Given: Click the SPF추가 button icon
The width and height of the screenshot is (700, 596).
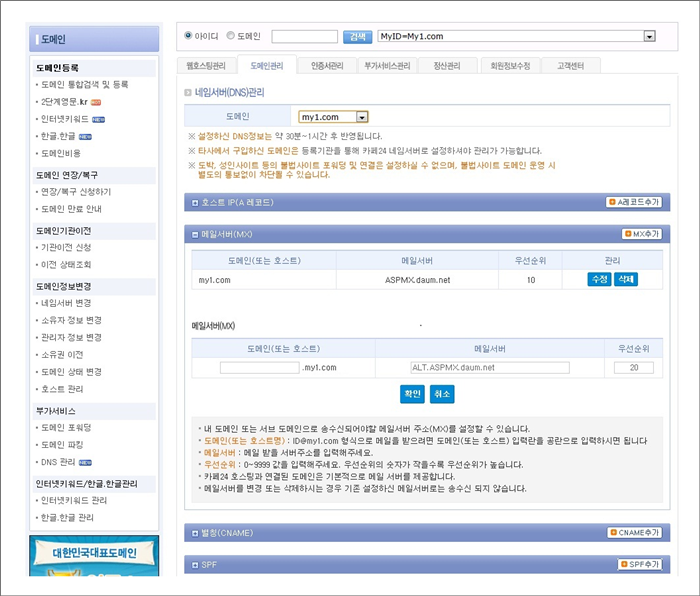Looking at the screenshot, I should pos(639,565).
